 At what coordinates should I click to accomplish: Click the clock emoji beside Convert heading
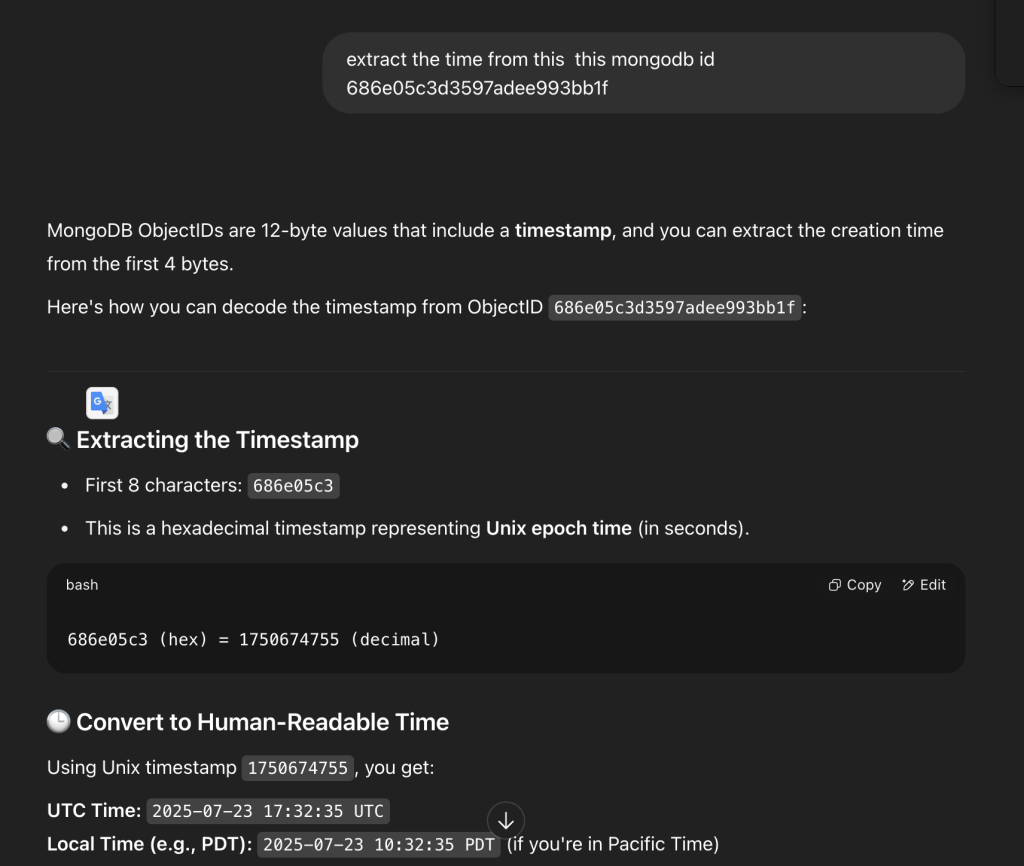(x=58, y=722)
